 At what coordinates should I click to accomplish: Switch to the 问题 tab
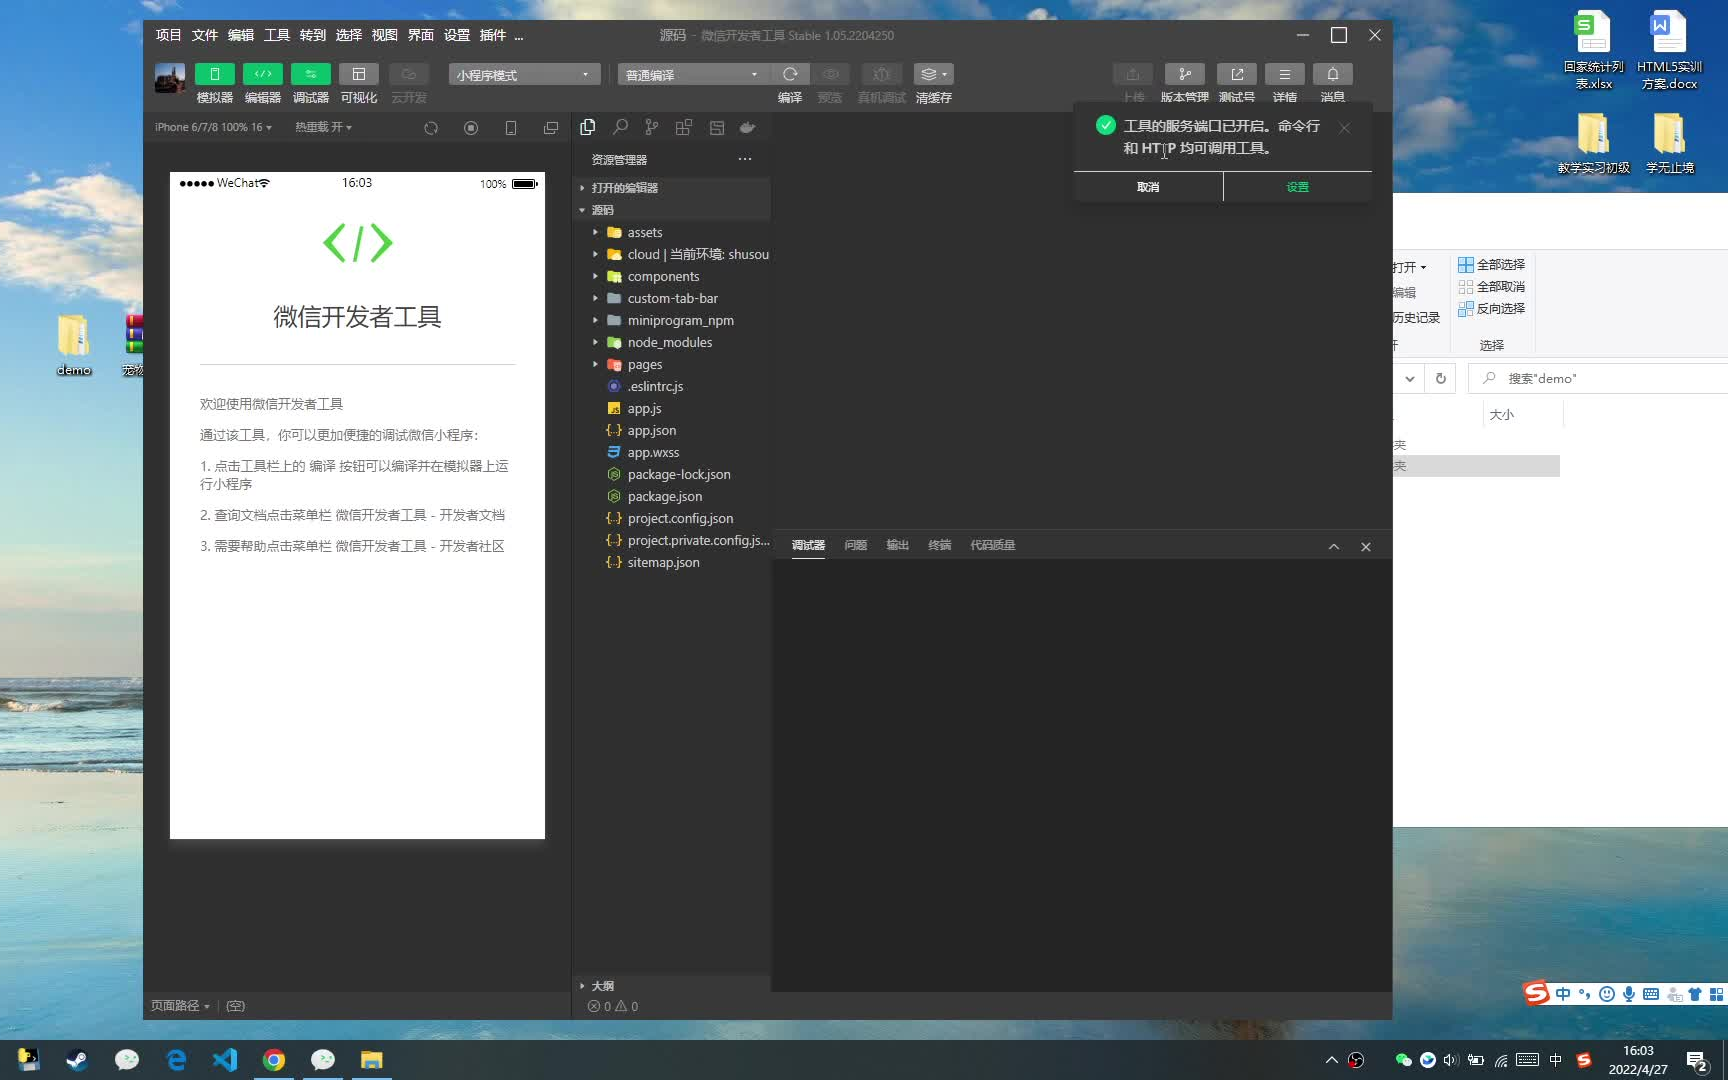(x=855, y=545)
